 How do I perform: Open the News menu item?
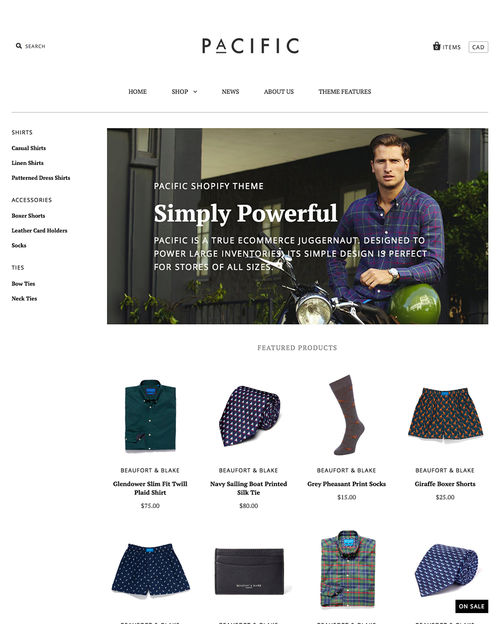click(230, 92)
